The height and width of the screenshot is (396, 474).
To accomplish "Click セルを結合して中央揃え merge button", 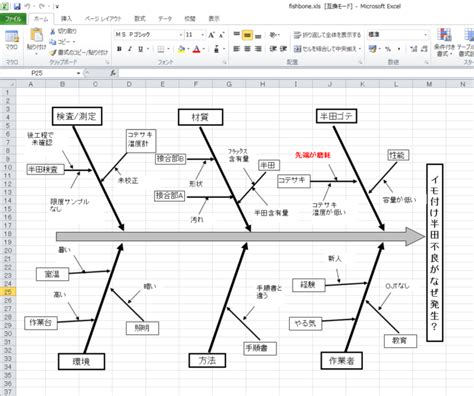I will 327,49.
